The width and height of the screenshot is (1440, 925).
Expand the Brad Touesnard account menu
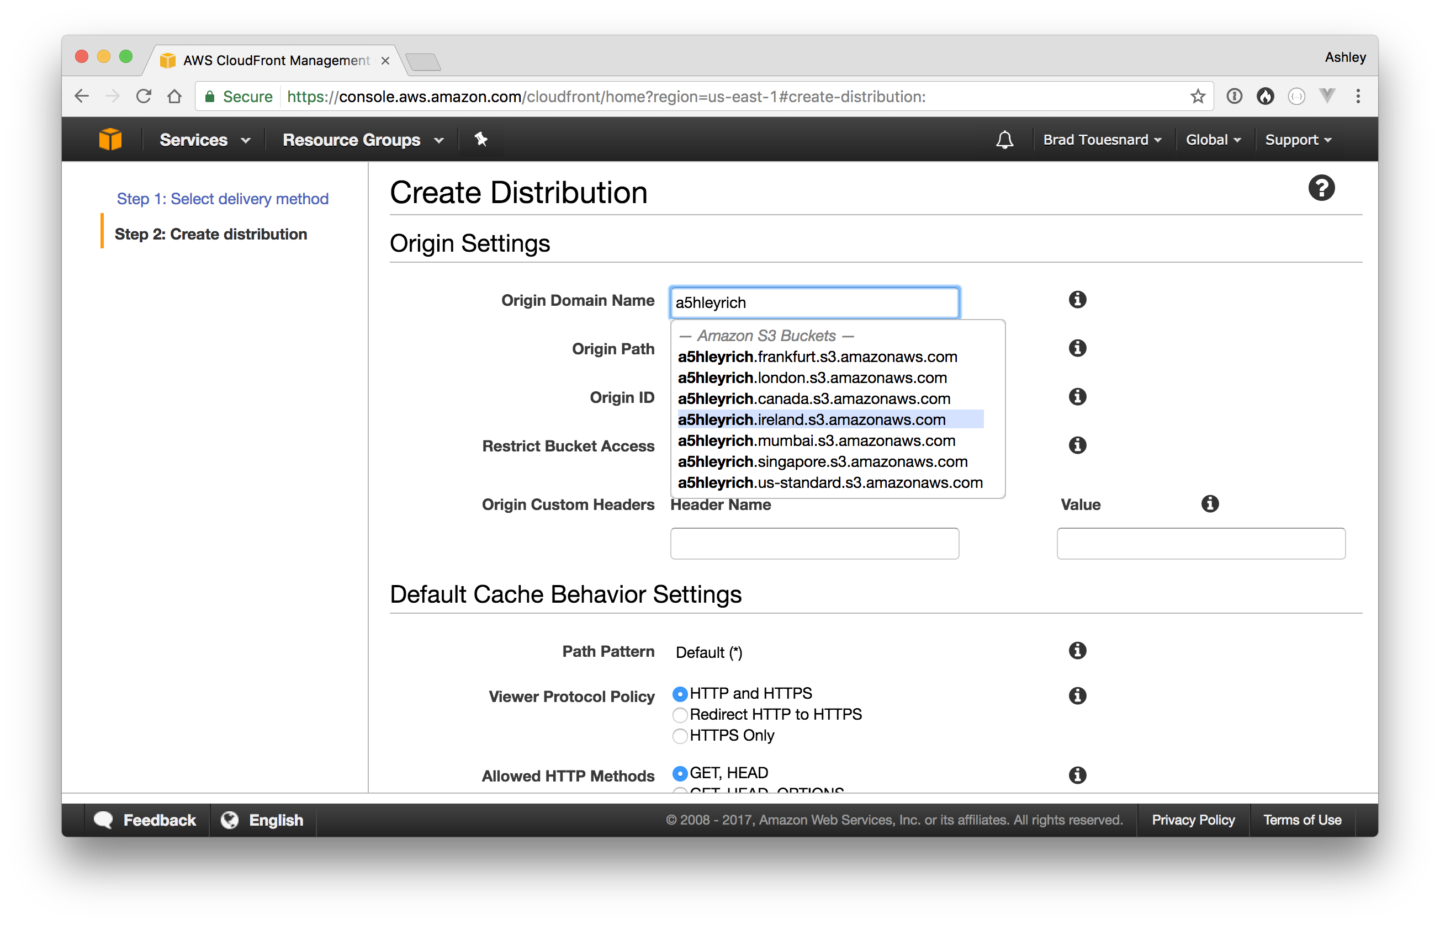pyautogui.click(x=1101, y=140)
